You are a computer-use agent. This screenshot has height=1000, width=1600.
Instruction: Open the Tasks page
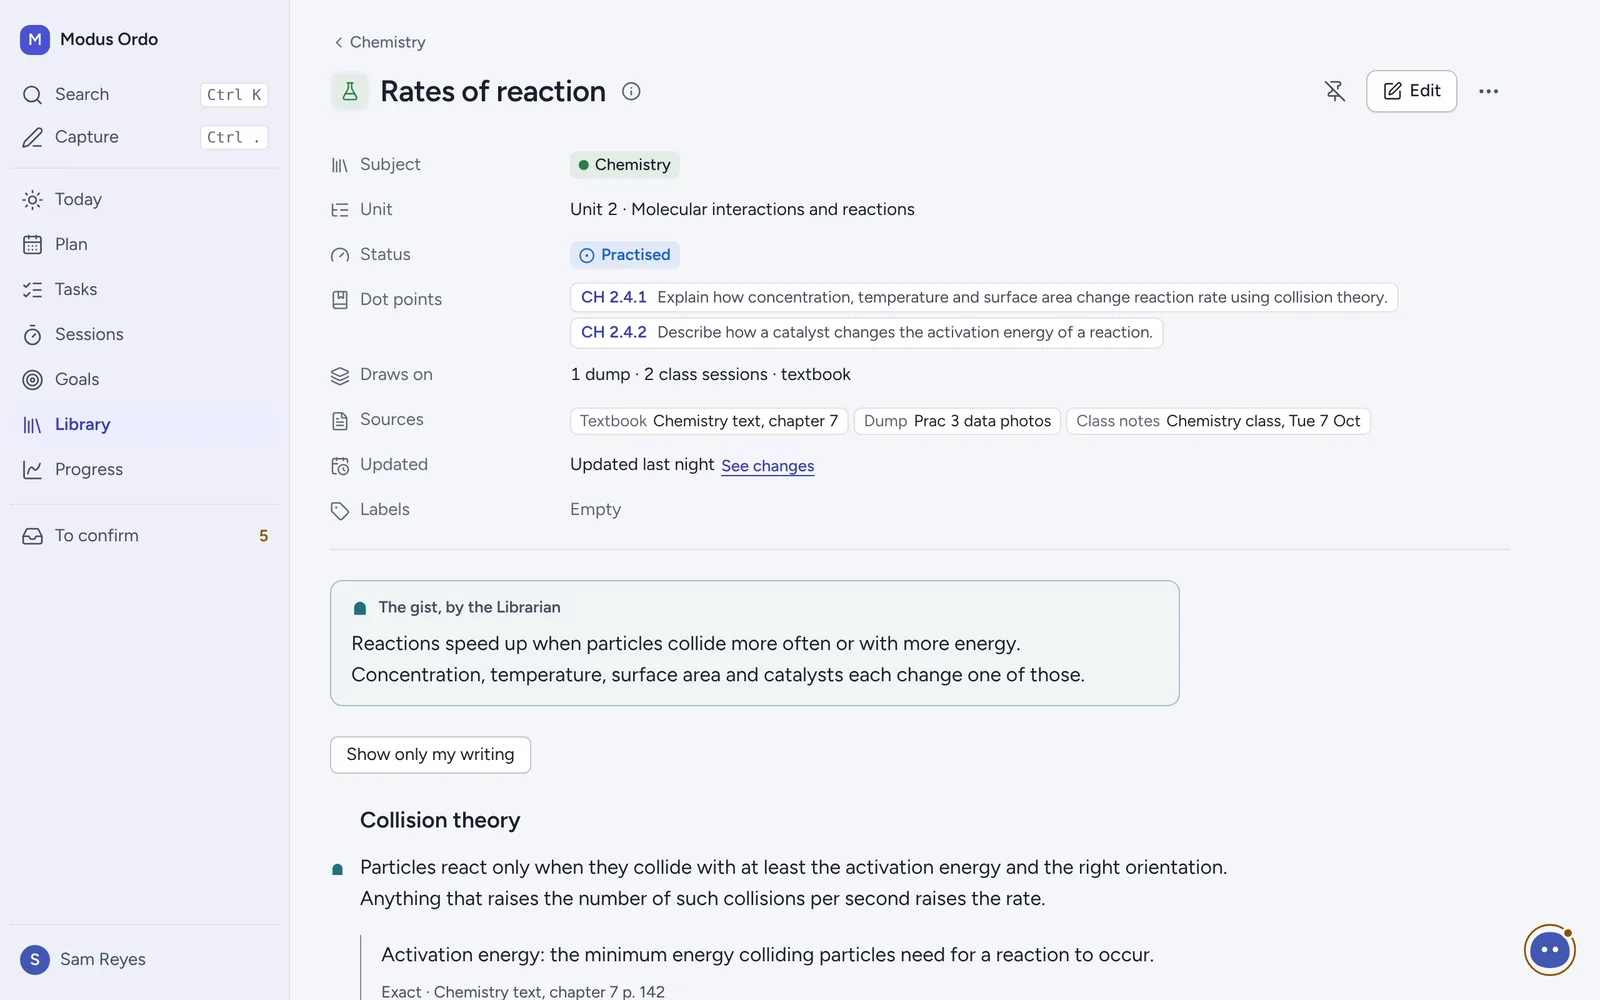point(145,289)
